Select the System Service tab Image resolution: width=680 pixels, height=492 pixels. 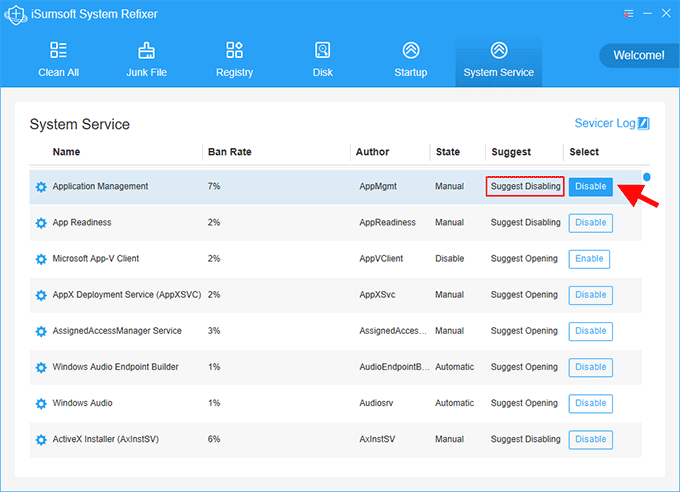coord(499,60)
